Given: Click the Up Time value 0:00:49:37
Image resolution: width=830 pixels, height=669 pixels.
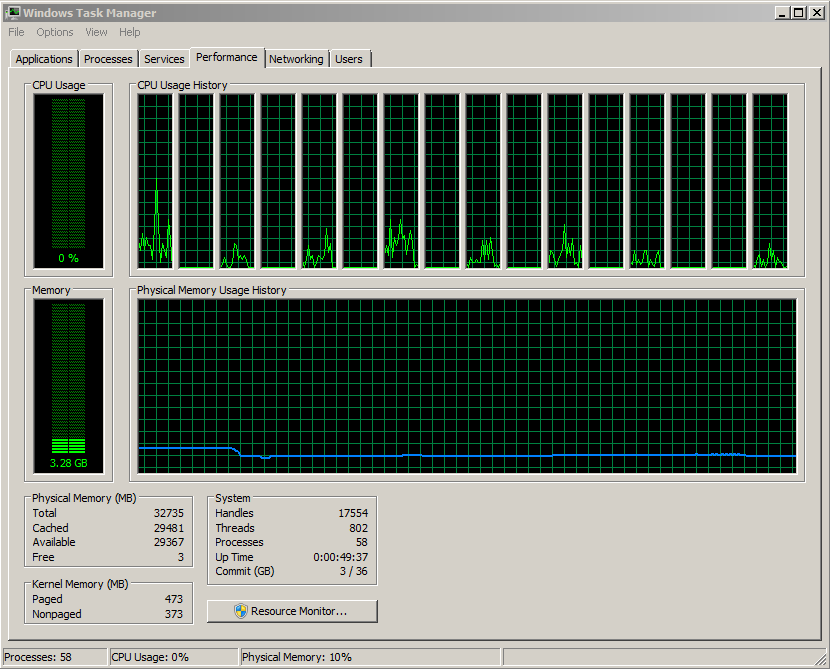Looking at the screenshot, I should (x=340, y=557).
